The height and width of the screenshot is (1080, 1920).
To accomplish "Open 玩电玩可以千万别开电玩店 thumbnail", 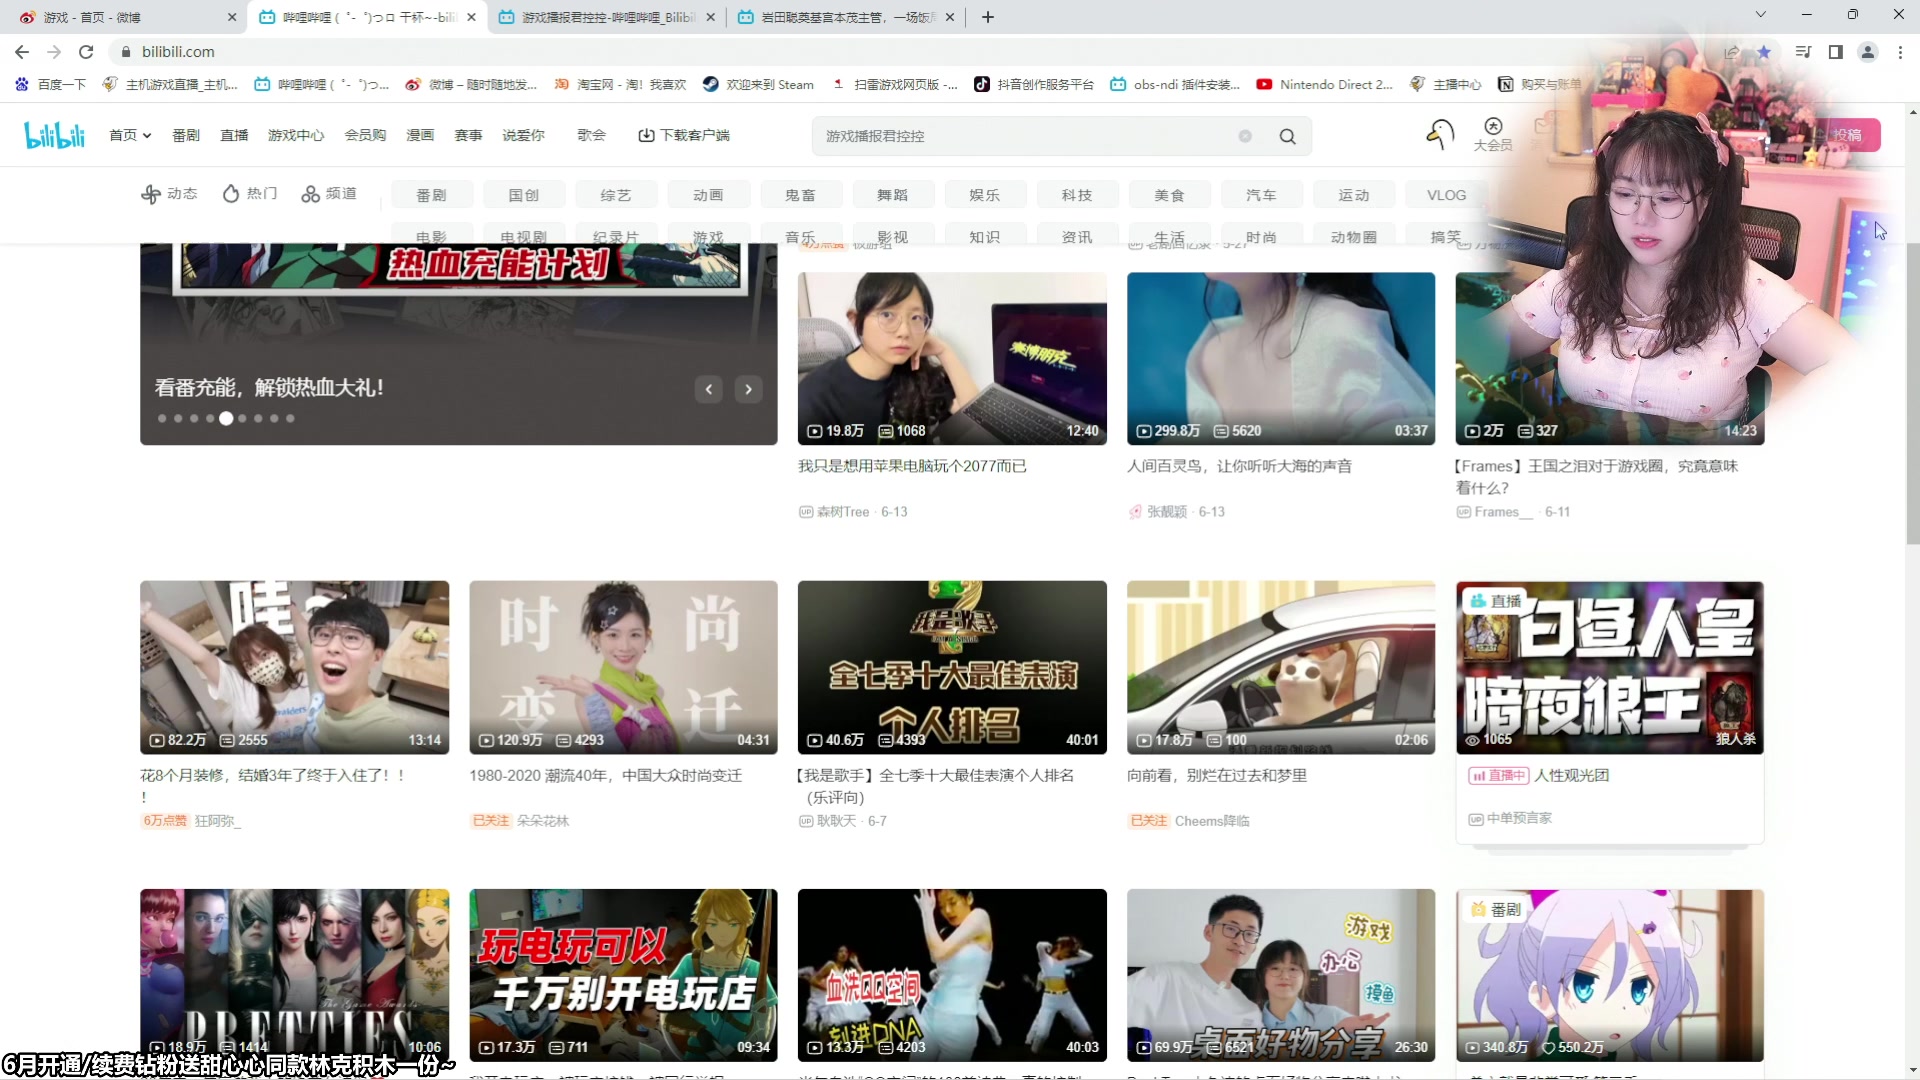I will click(x=623, y=975).
